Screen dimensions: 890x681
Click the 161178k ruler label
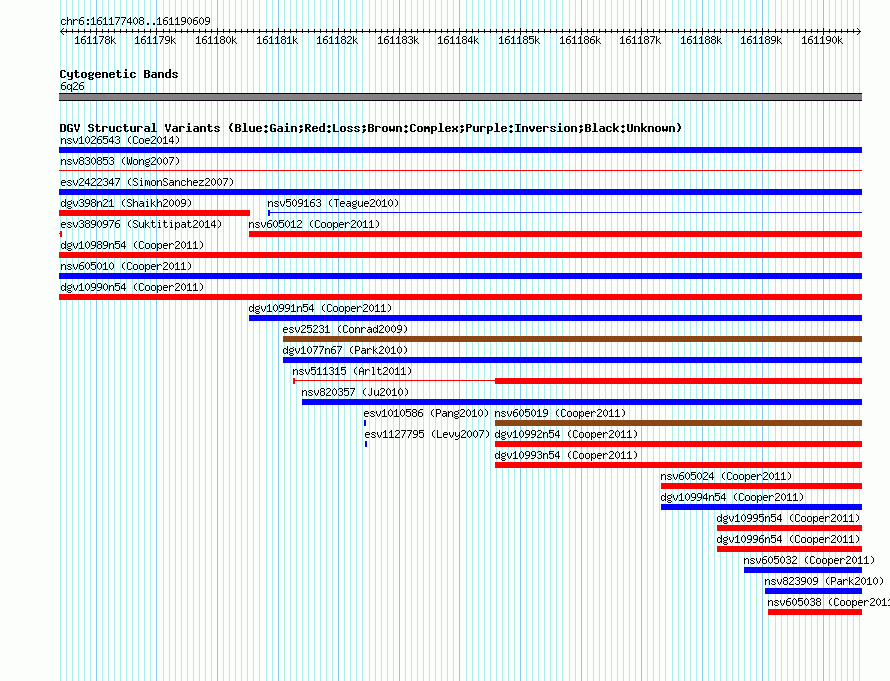(x=95, y=40)
